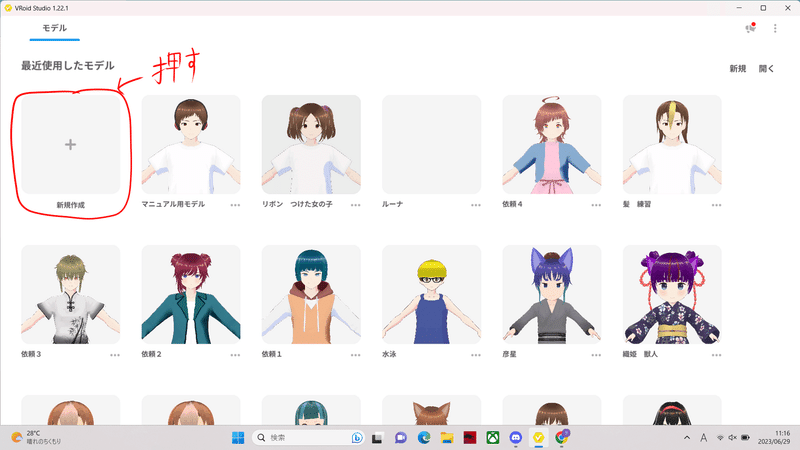Open the 織姫 獣人 model thumbnail
800x450 pixels.
(672, 294)
